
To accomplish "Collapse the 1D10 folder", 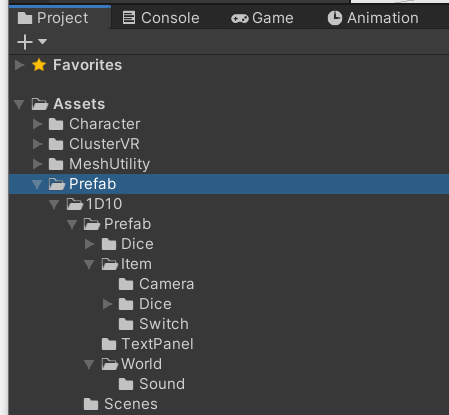I will coord(54,204).
